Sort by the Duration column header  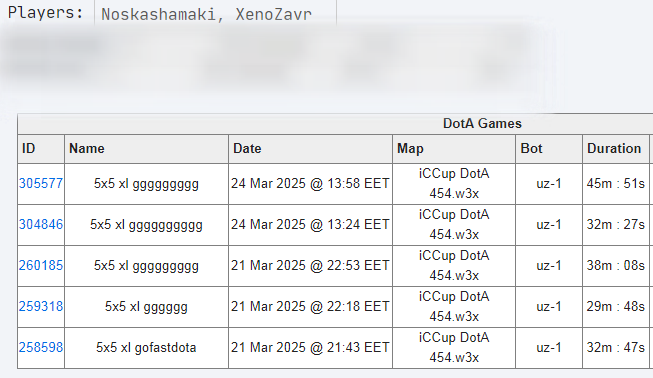(x=616, y=149)
